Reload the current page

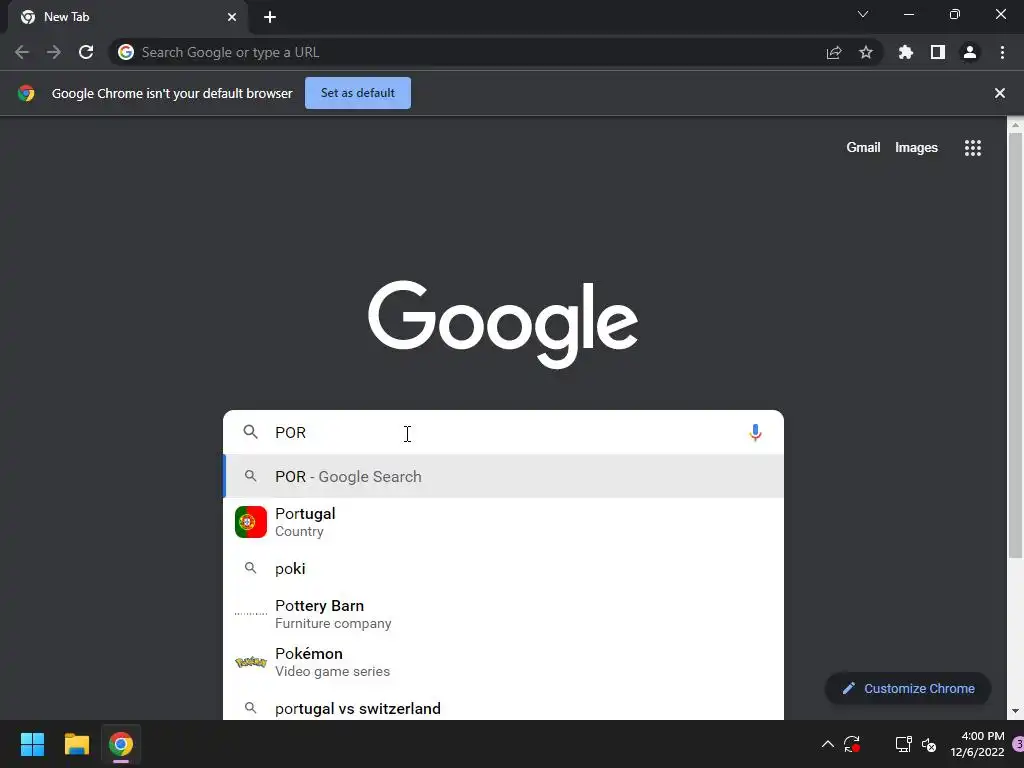pyautogui.click(x=86, y=52)
